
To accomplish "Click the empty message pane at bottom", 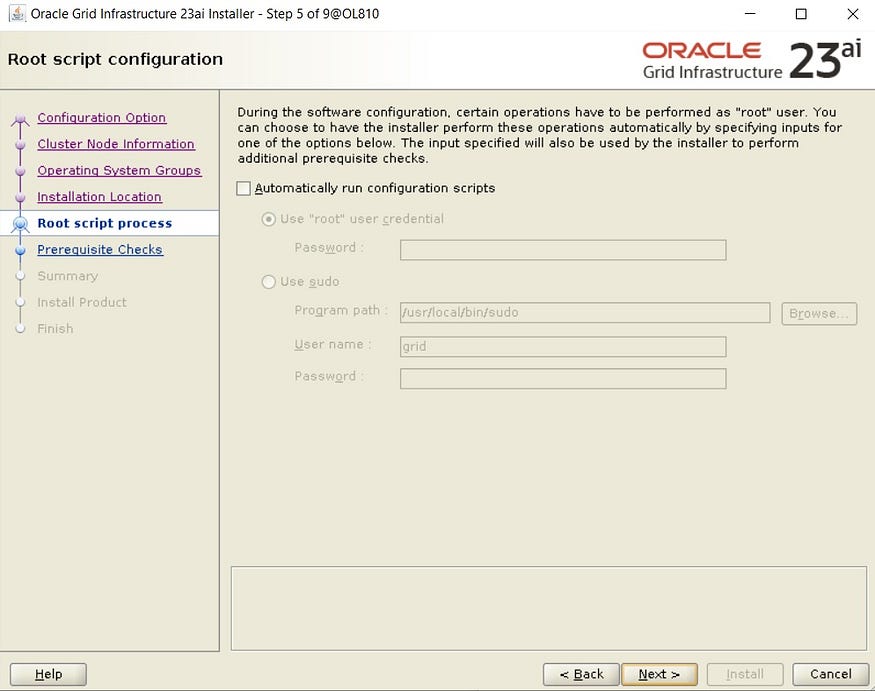I will click(x=549, y=608).
